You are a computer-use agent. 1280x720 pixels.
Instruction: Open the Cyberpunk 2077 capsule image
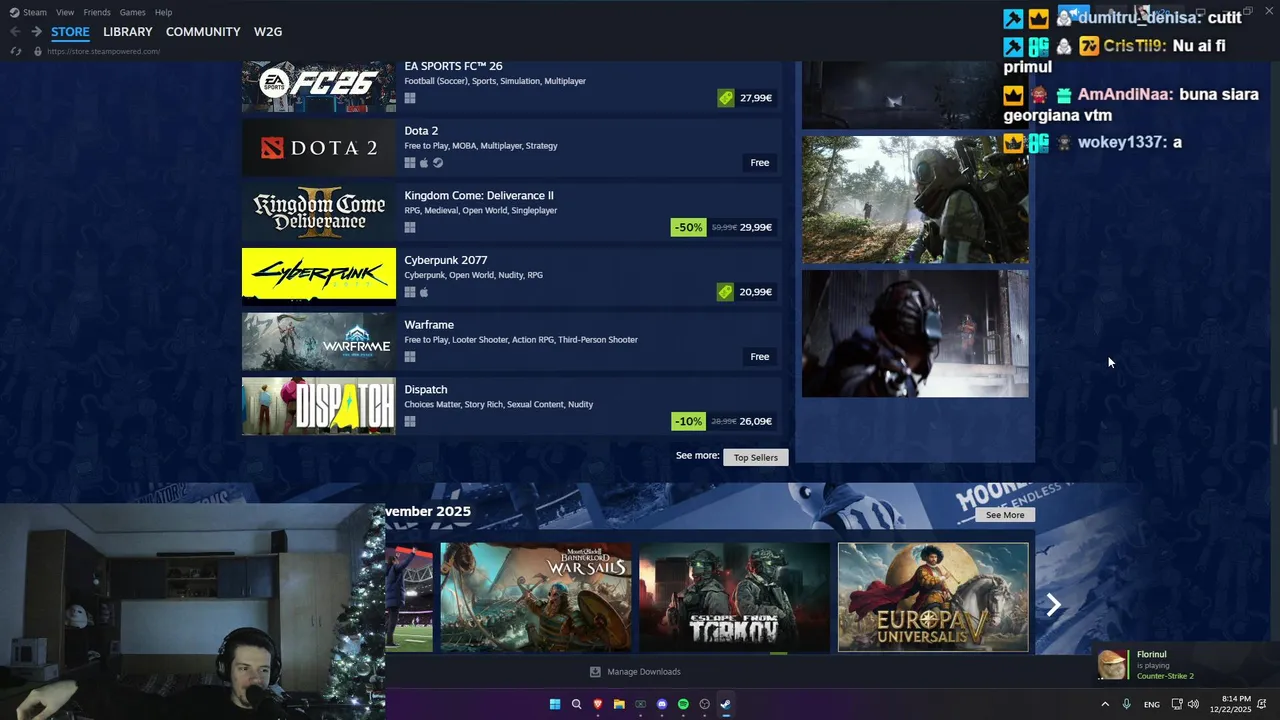coord(319,277)
